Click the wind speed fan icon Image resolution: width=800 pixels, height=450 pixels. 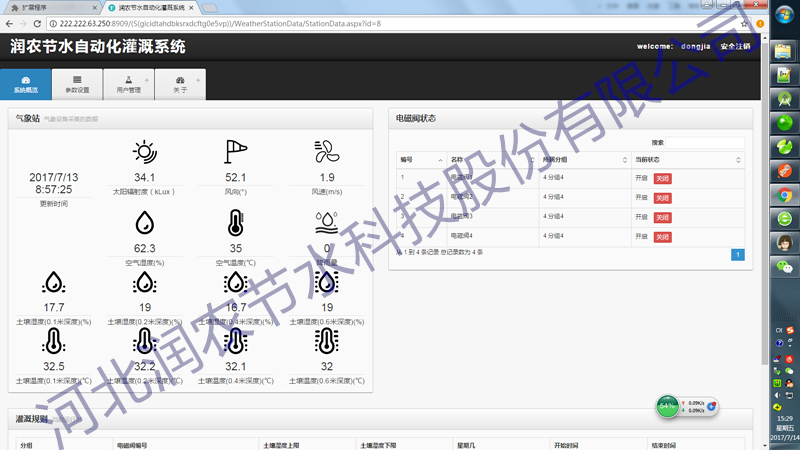[326, 152]
